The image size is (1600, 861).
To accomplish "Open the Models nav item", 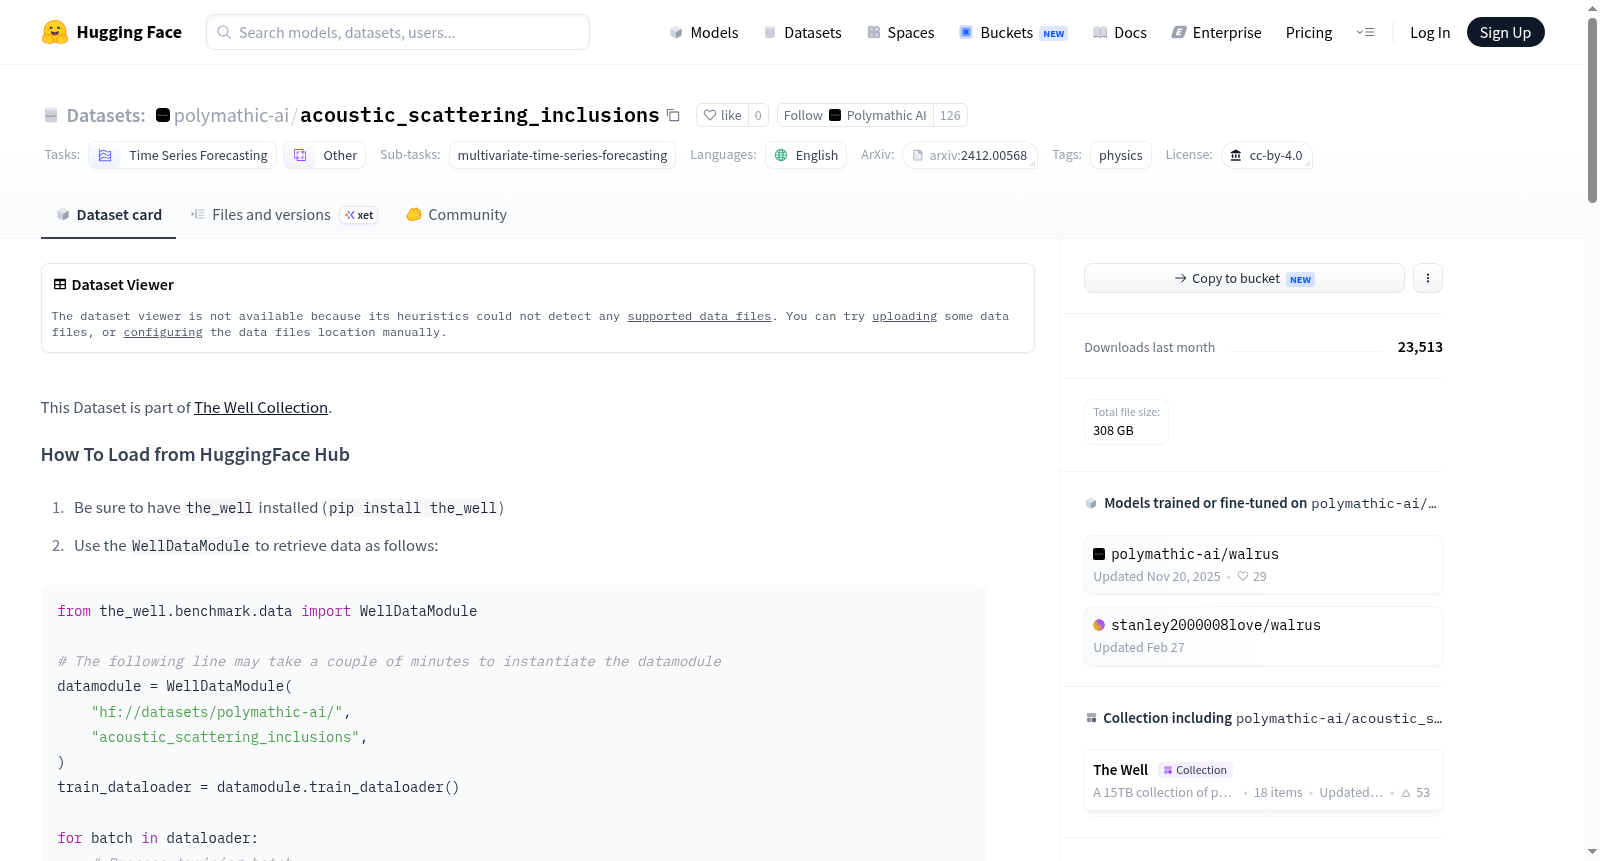I will [704, 33].
